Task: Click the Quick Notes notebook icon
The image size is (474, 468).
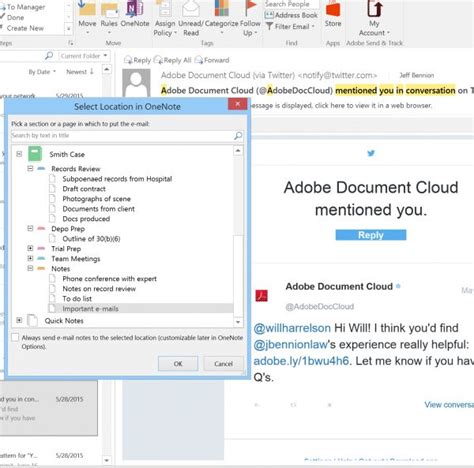Action: click(x=32, y=320)
